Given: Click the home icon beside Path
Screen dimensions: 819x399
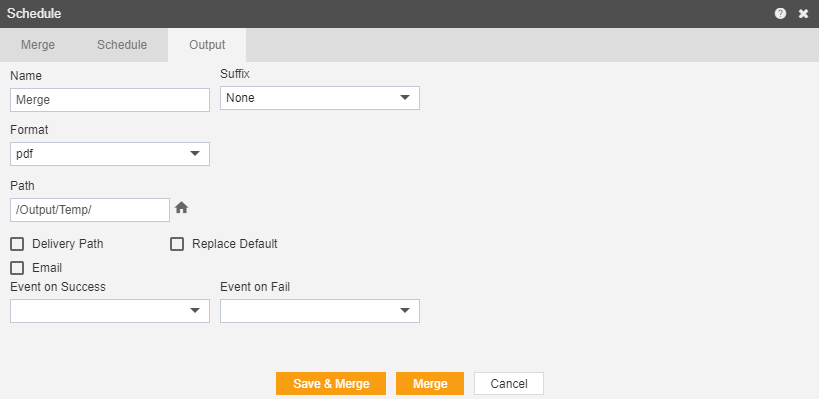Looking at the screenshot, I should [x=181, y=208].
